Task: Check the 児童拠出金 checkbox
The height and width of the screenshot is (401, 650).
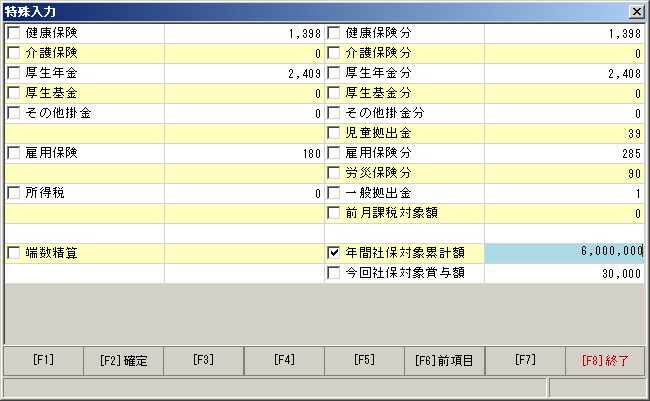Action: point(334,133)
